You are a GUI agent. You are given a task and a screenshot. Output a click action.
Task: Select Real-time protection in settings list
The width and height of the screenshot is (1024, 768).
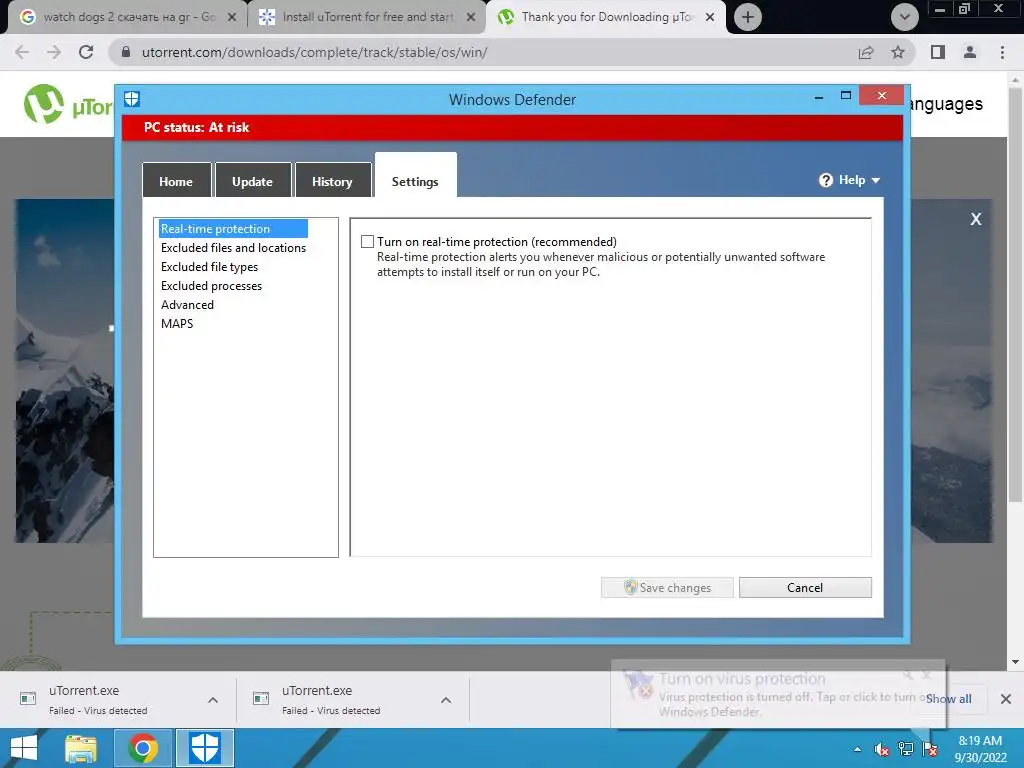click(x=232, y=229)
